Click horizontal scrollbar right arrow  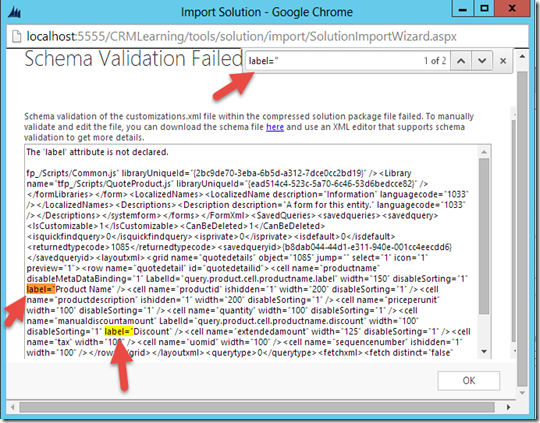(x=509, y=407)
